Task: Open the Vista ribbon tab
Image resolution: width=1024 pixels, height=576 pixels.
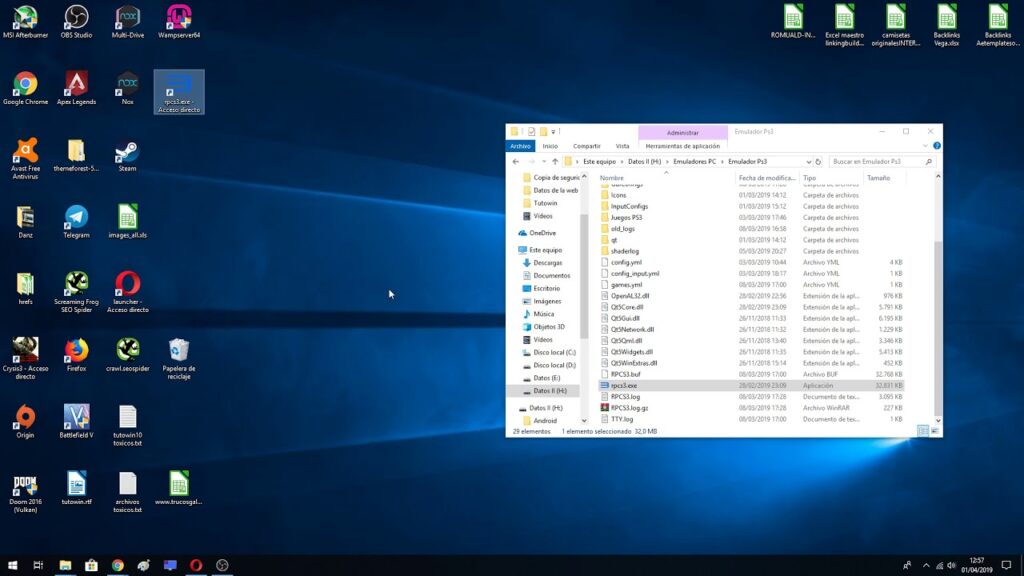Action: click(x=622, y=146)
